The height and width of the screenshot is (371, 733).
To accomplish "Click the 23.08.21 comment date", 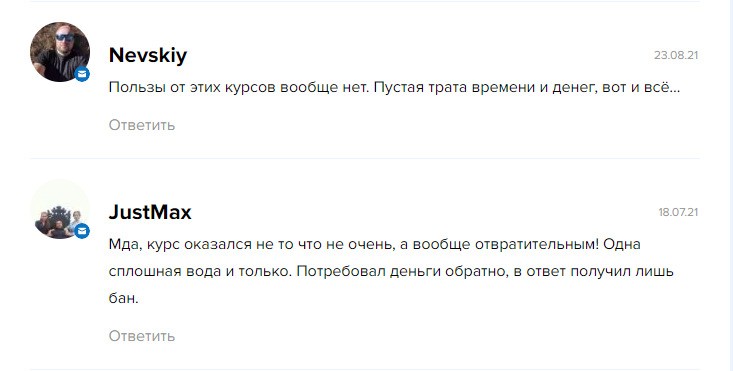I will 676,55.
